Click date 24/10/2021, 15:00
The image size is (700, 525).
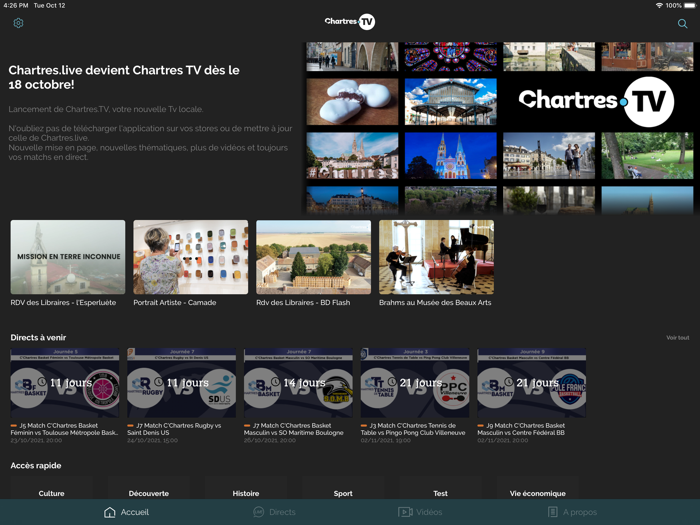click(x=152, y=440)
